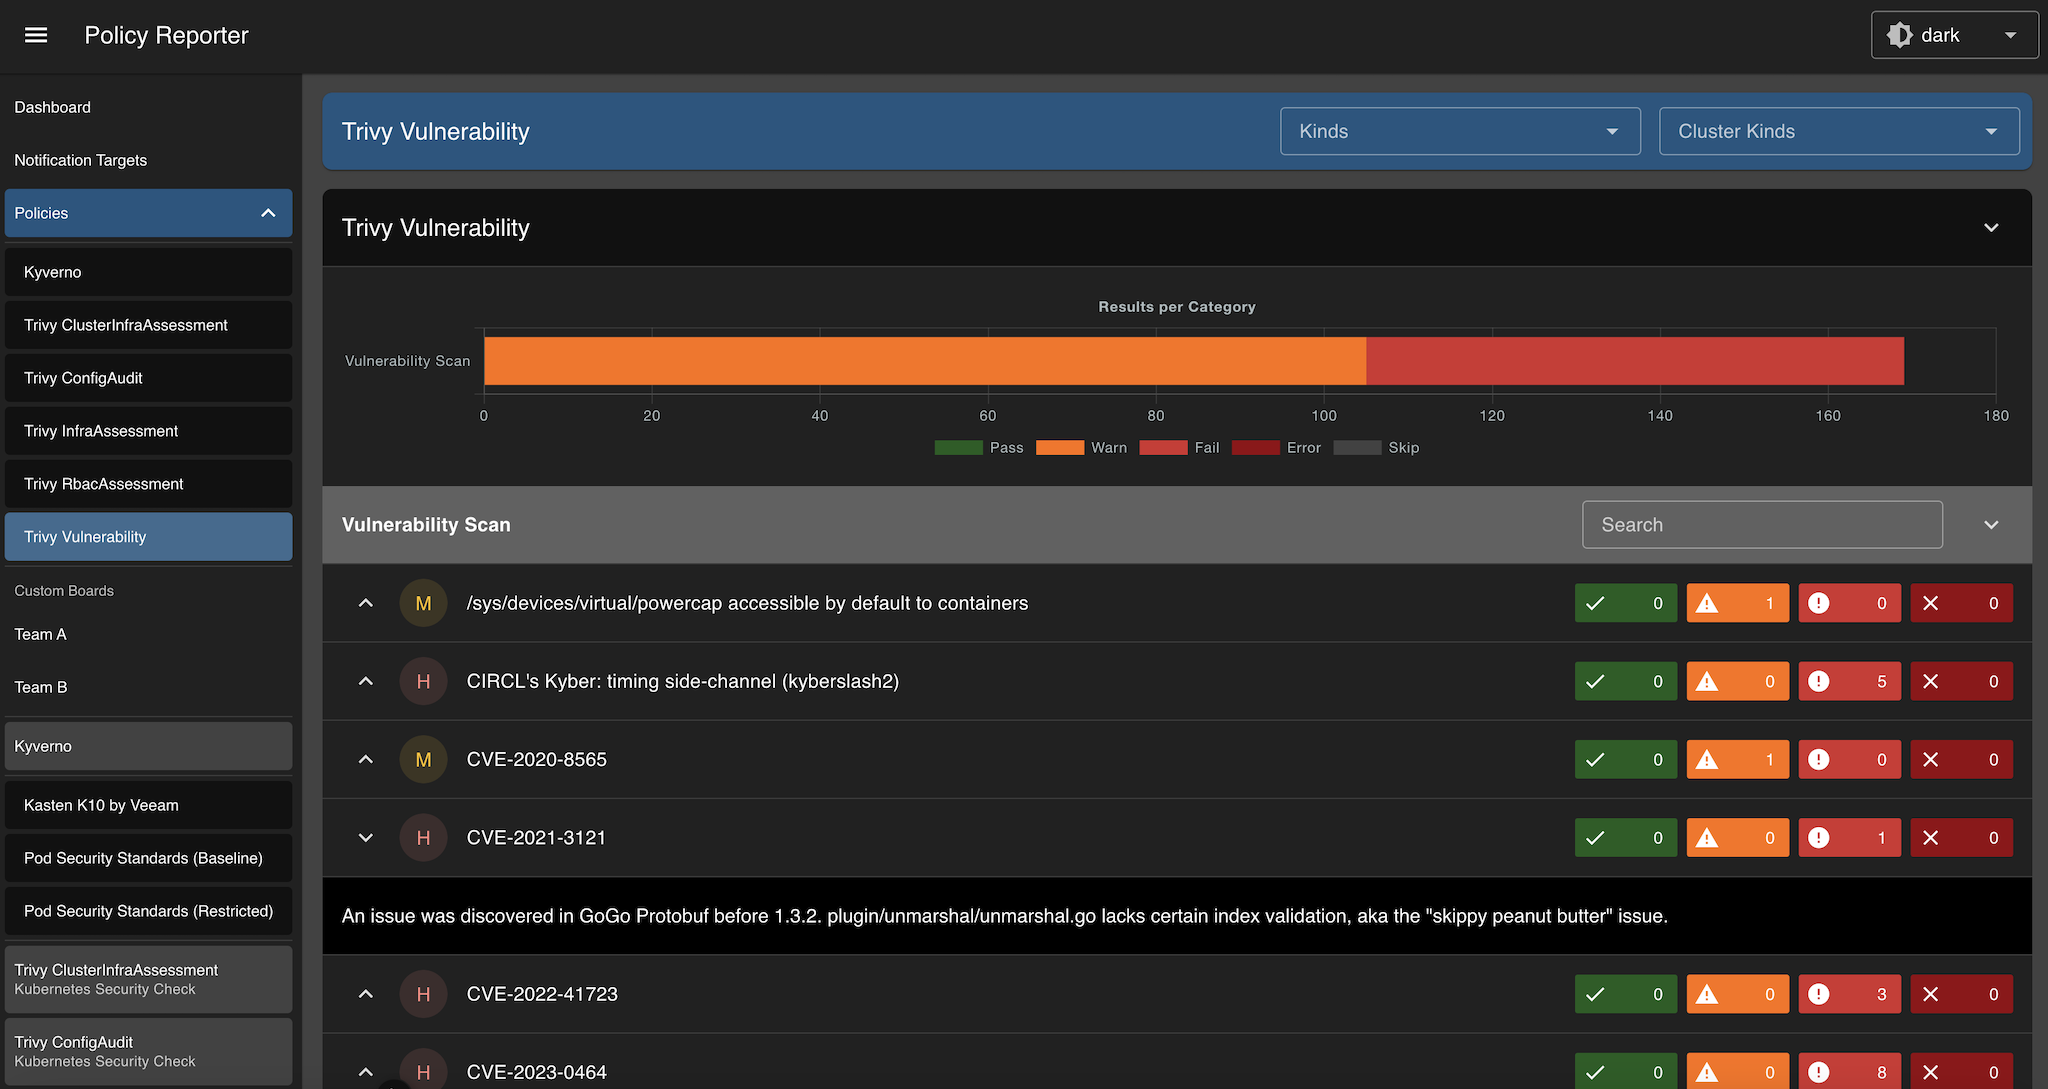
Task: Click the dark theme toggle icon top-right
Action: click(1900, 34)
